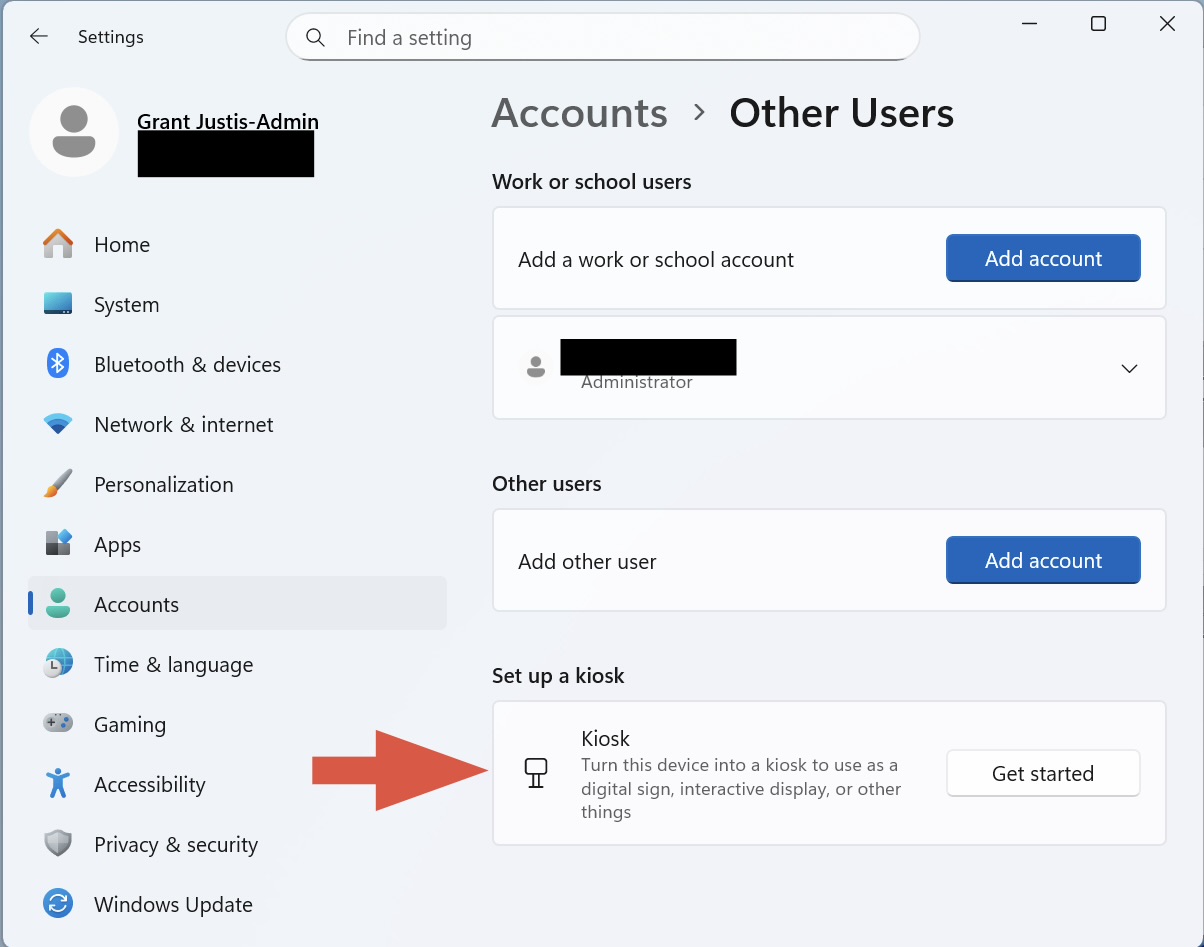Close the Settings window

pyautogui.click(x=1167, y=24)
